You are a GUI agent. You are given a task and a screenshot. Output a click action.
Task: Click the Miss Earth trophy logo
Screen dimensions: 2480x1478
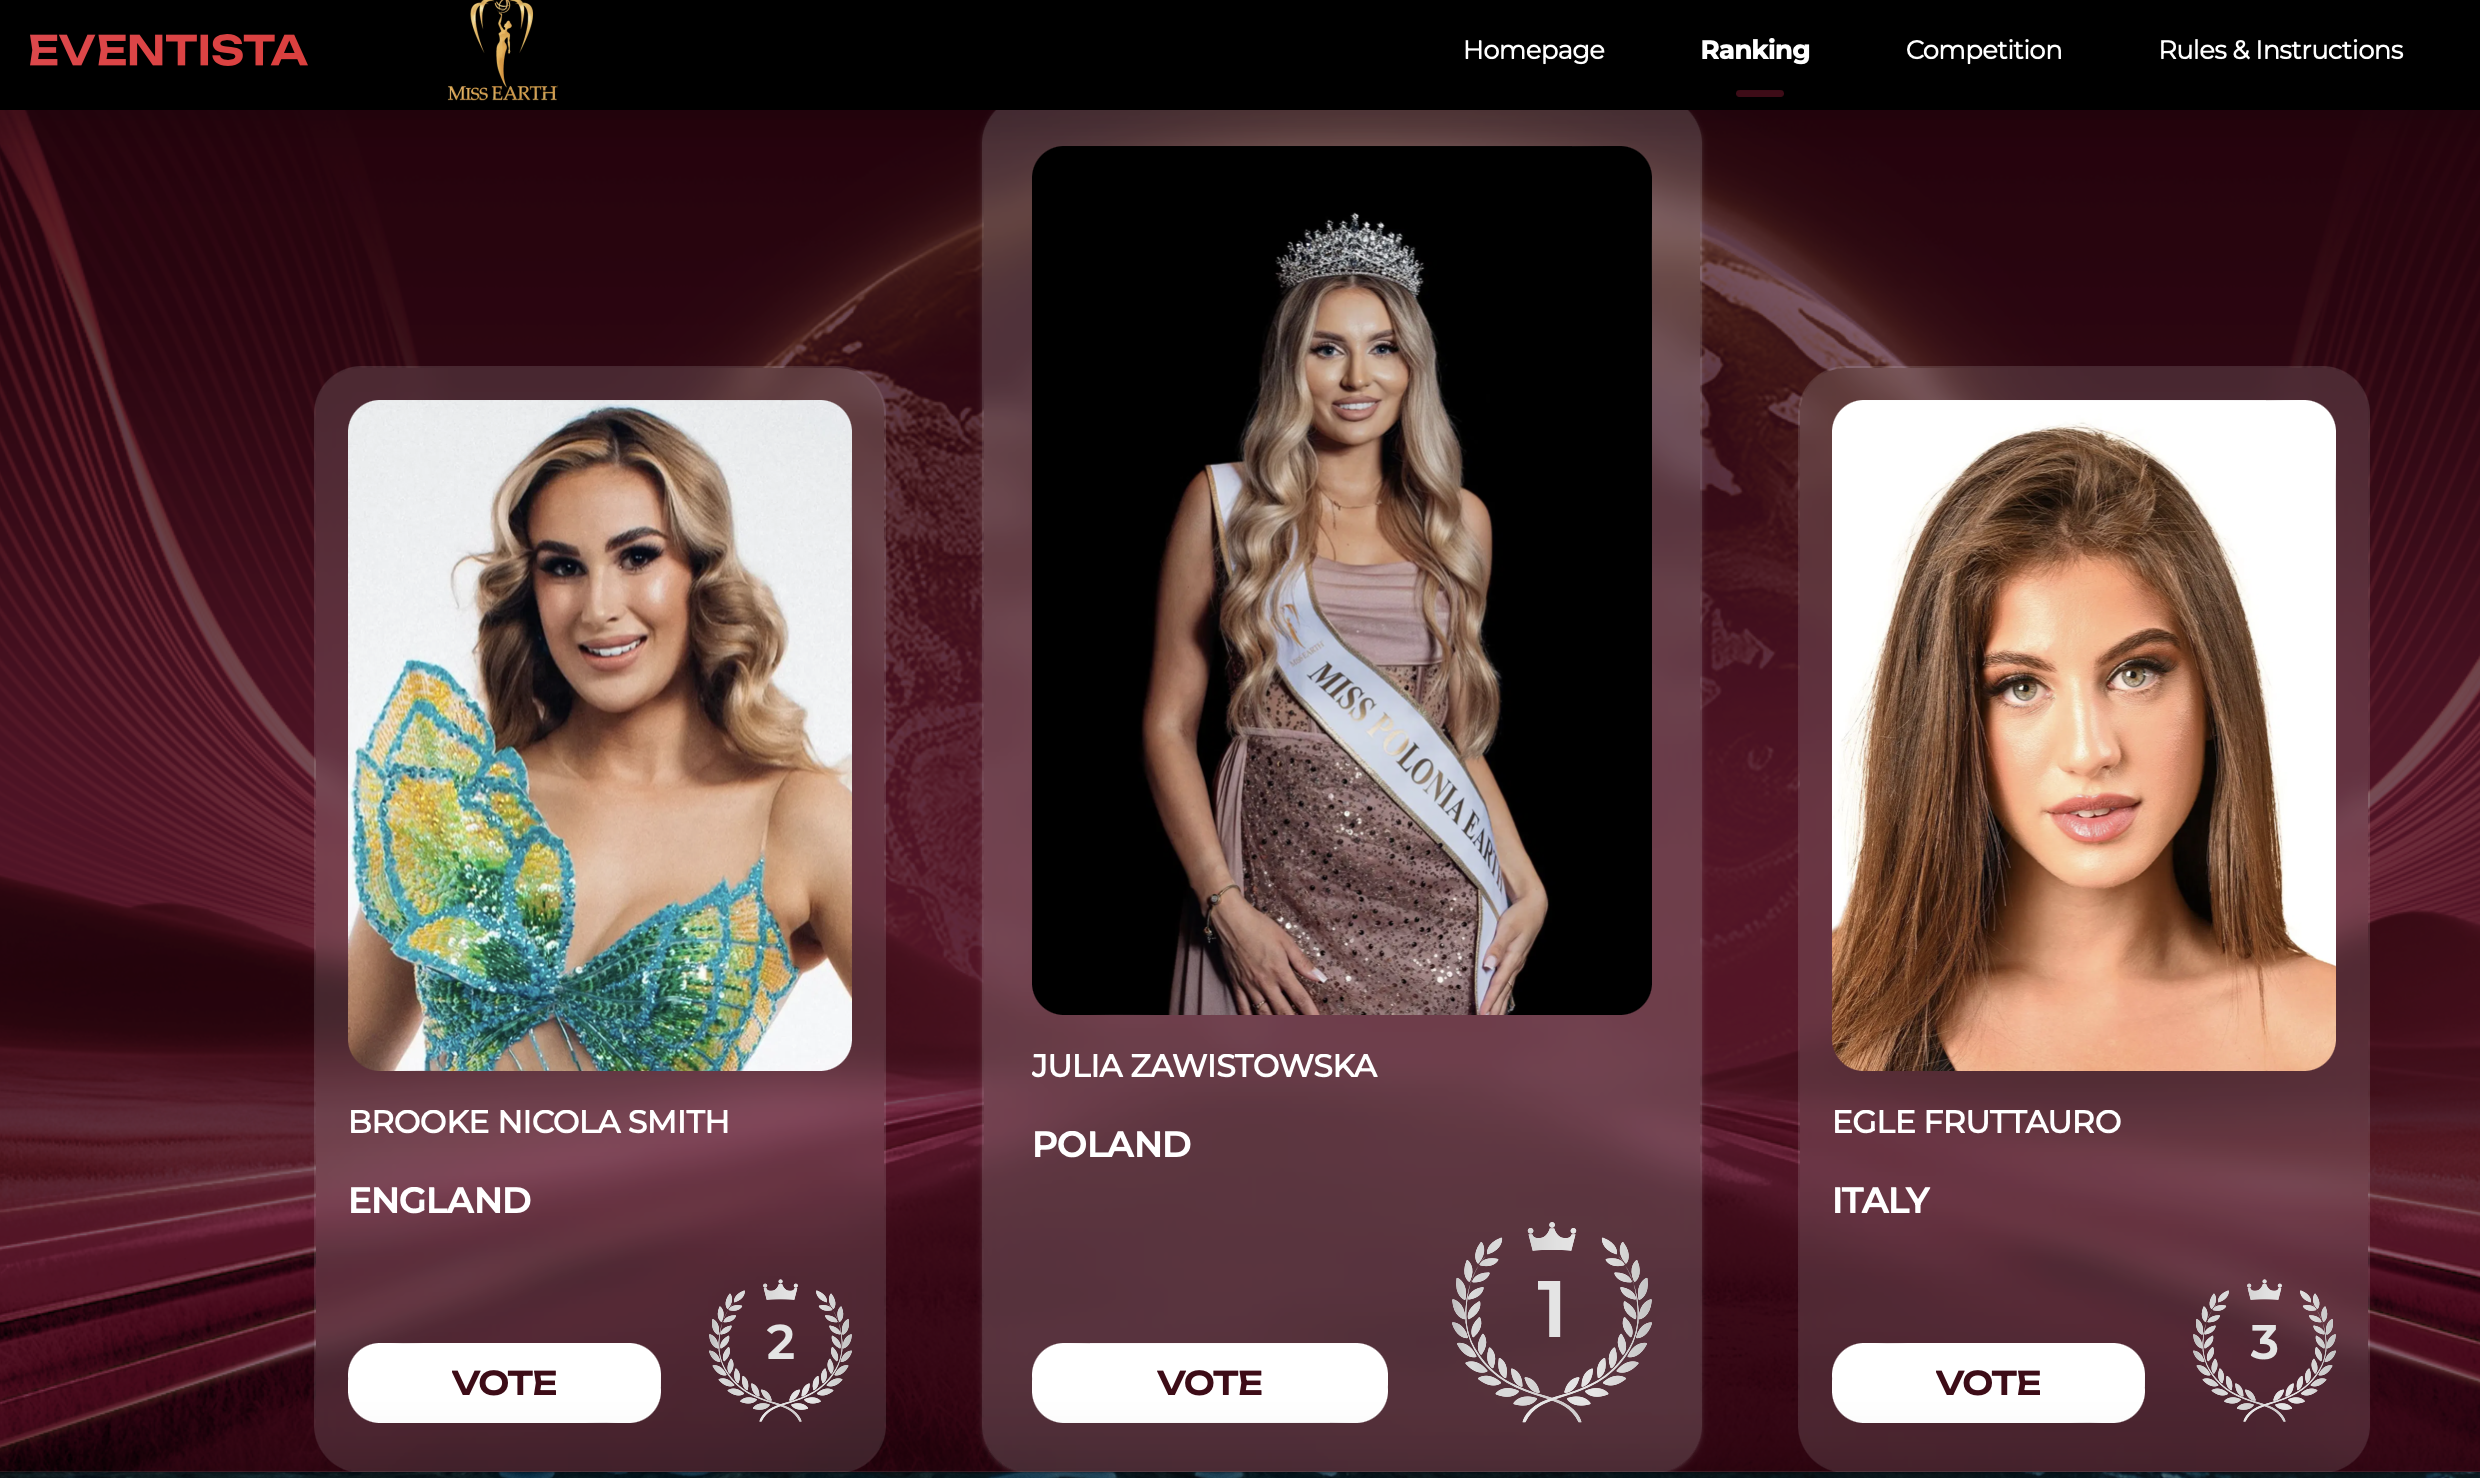coord(502,52)
